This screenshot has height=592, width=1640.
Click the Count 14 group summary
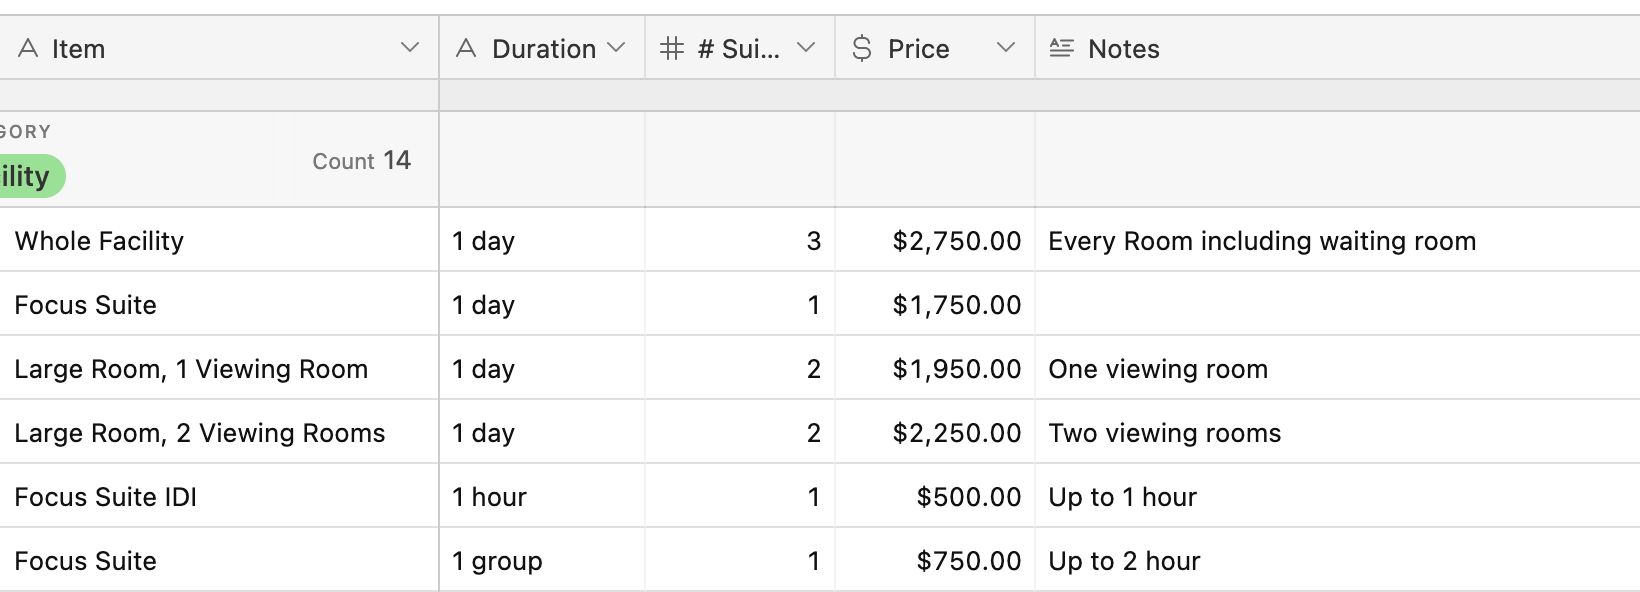(x=361, y=161)
